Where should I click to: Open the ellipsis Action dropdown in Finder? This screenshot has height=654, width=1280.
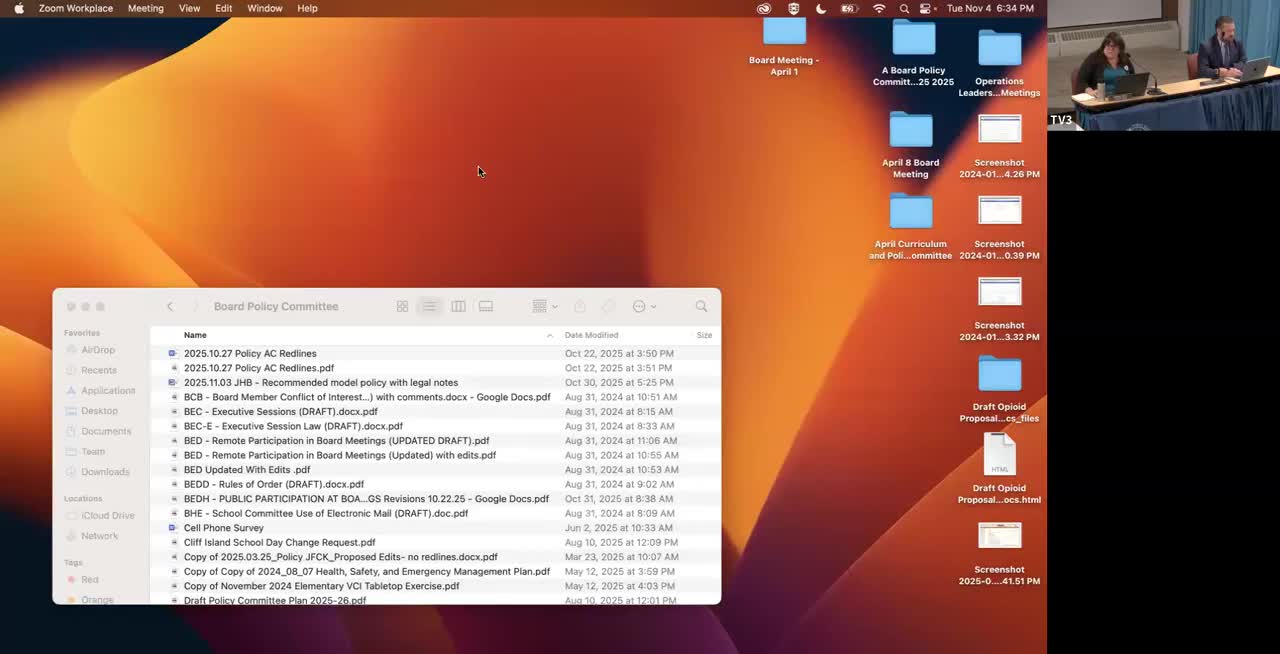(x=644, y=306)
